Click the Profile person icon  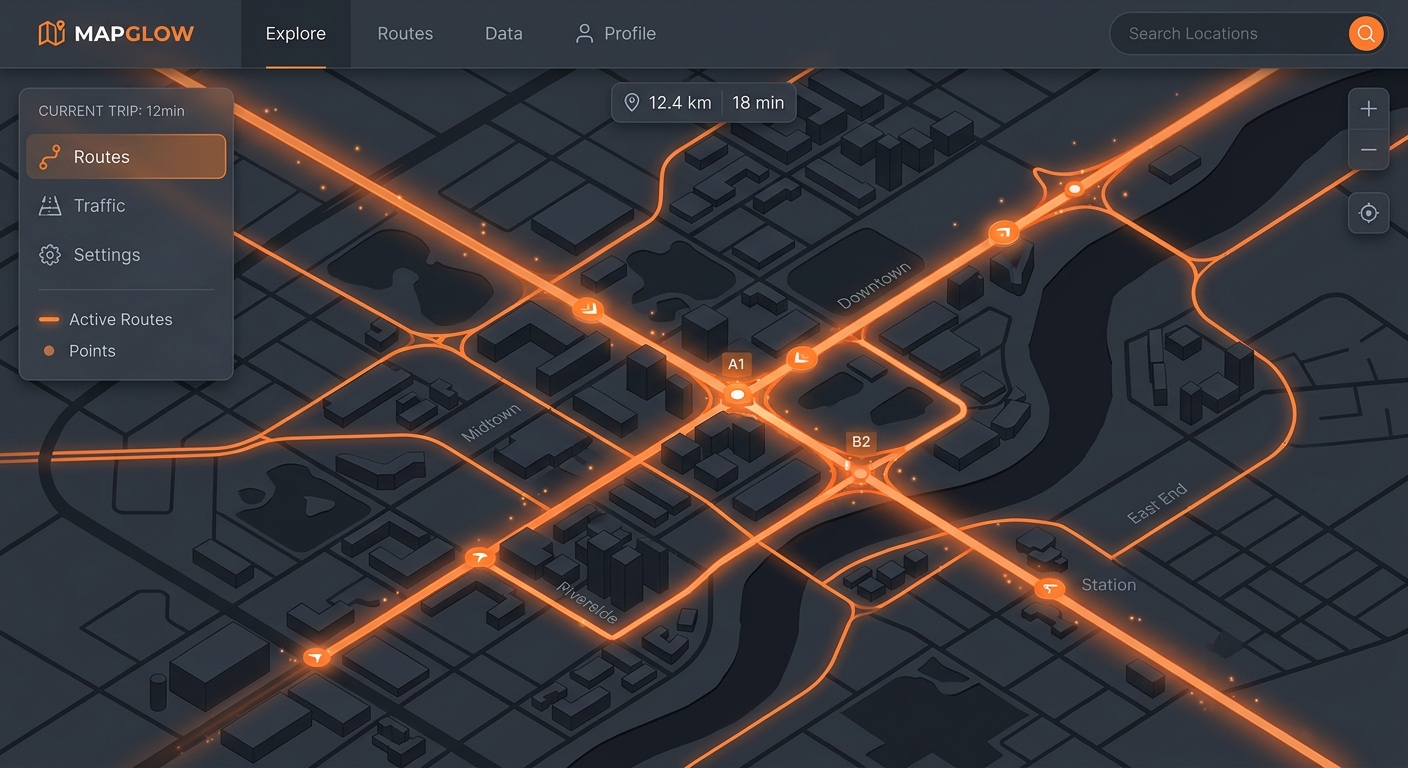[585, 34]
